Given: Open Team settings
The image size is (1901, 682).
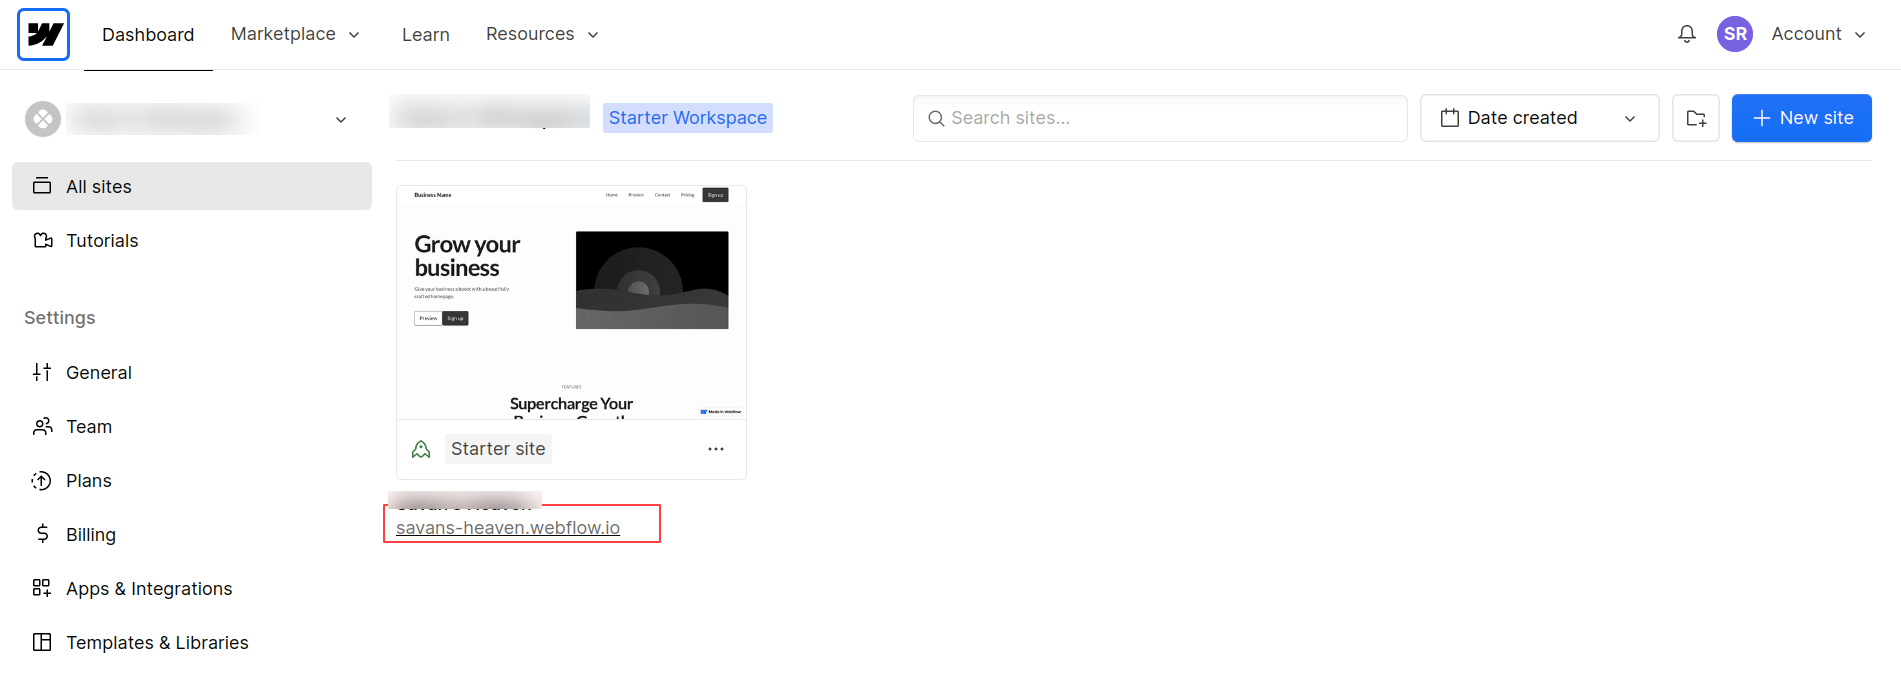Looking at the screenshot, I should [x=192, y=426].
